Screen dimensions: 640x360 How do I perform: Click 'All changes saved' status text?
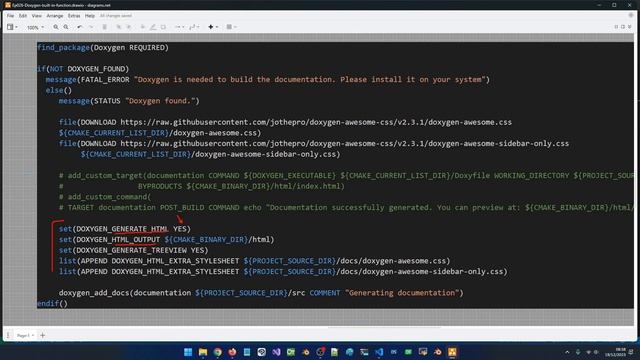116,16
